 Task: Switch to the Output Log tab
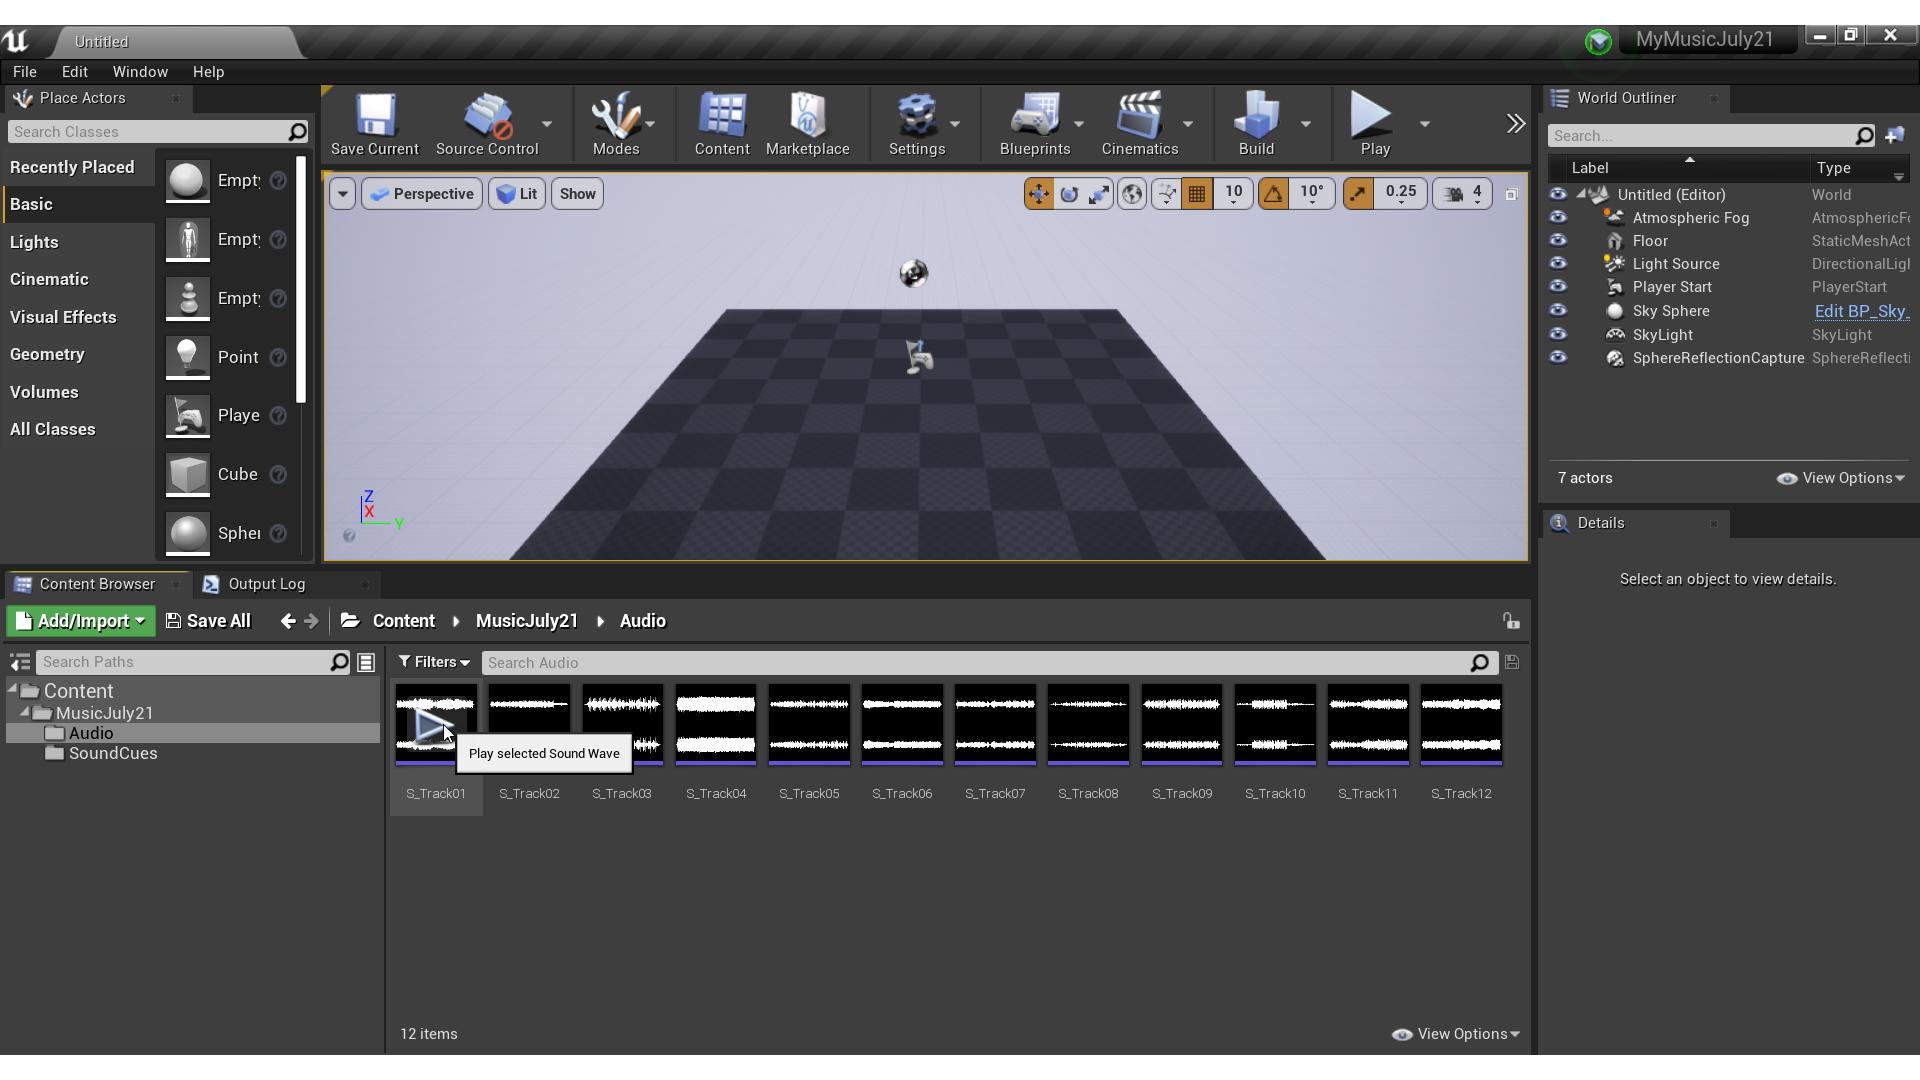[x=266, y=584]
